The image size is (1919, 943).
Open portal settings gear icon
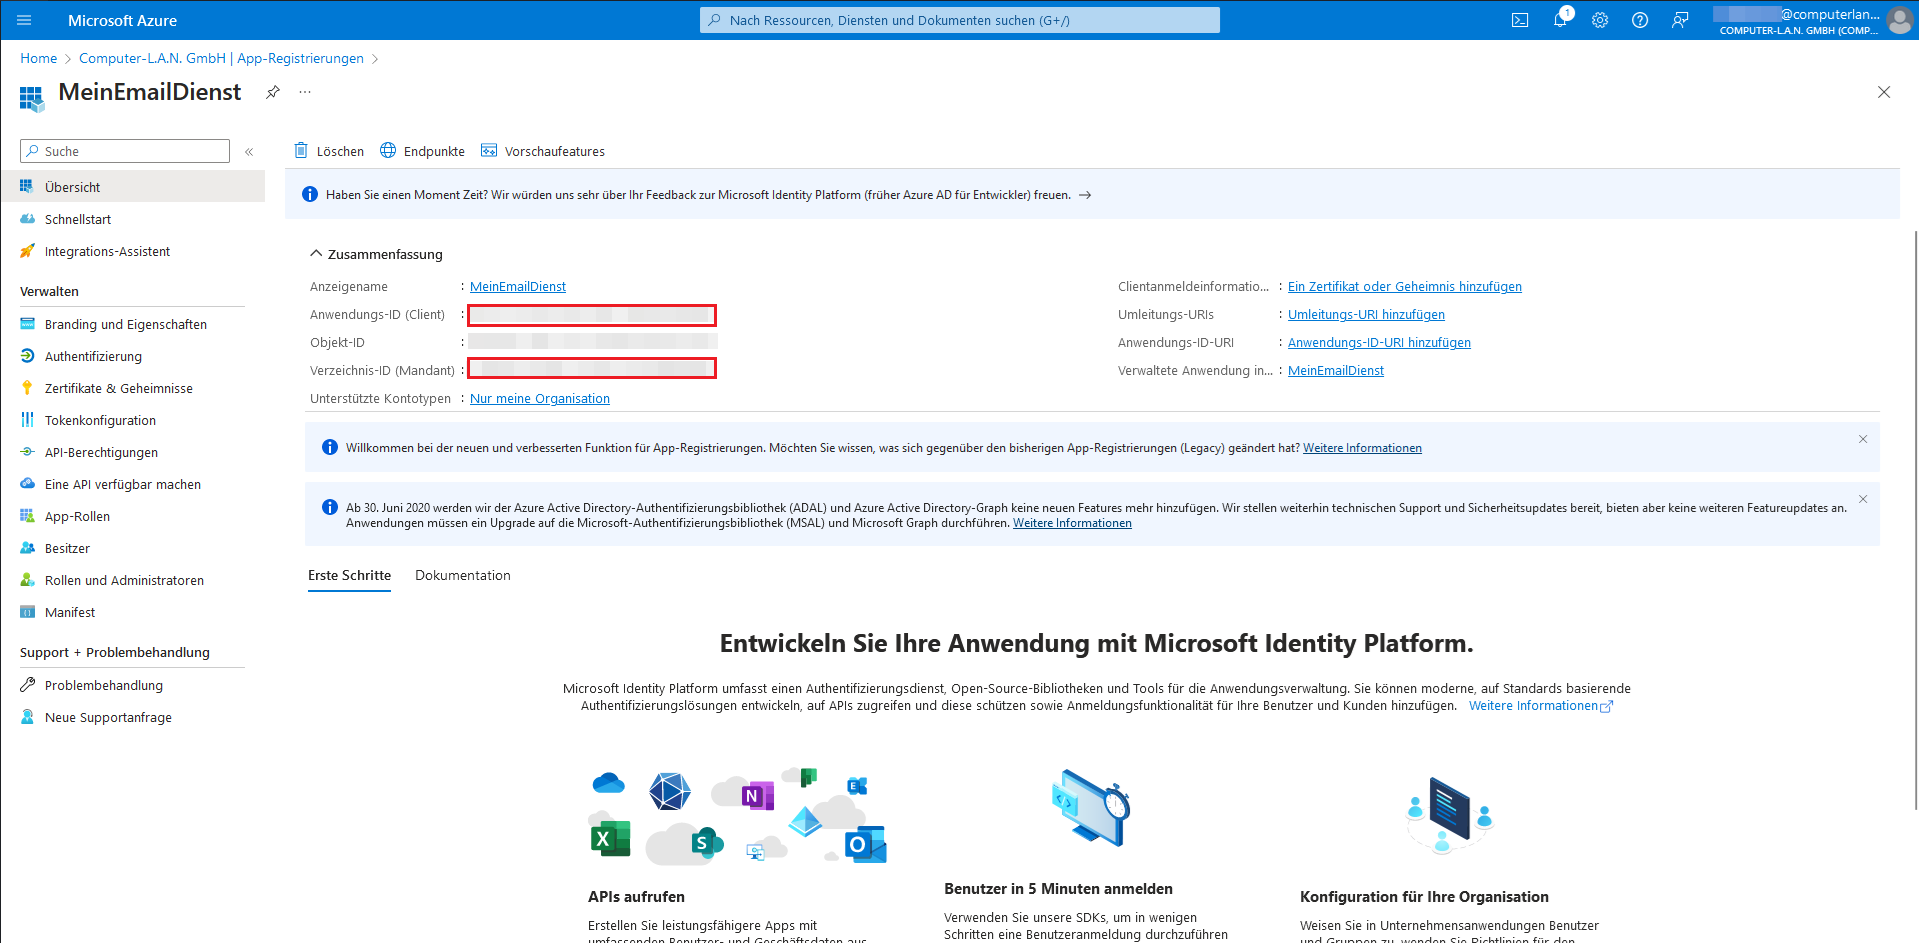click(x=1600, y=20)
